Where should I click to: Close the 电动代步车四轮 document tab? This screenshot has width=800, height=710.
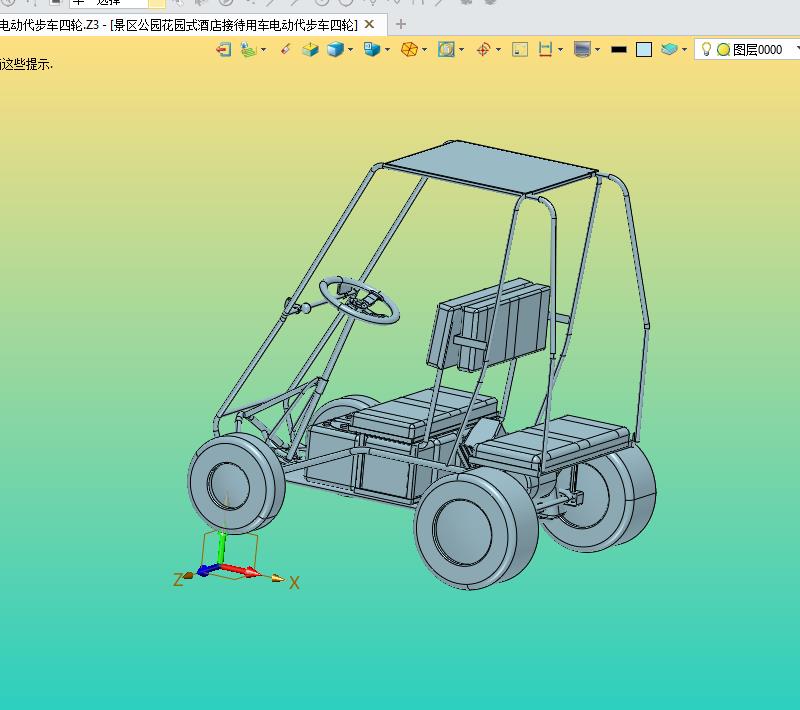(370, 24)
